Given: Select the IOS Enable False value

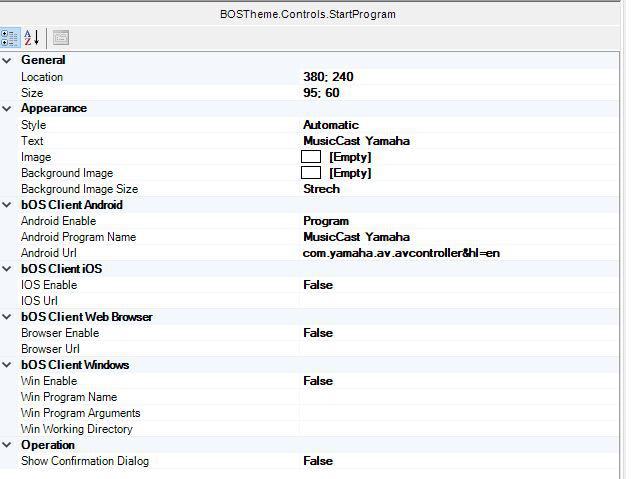Looking at the screenshot, I should click(318, 285).
